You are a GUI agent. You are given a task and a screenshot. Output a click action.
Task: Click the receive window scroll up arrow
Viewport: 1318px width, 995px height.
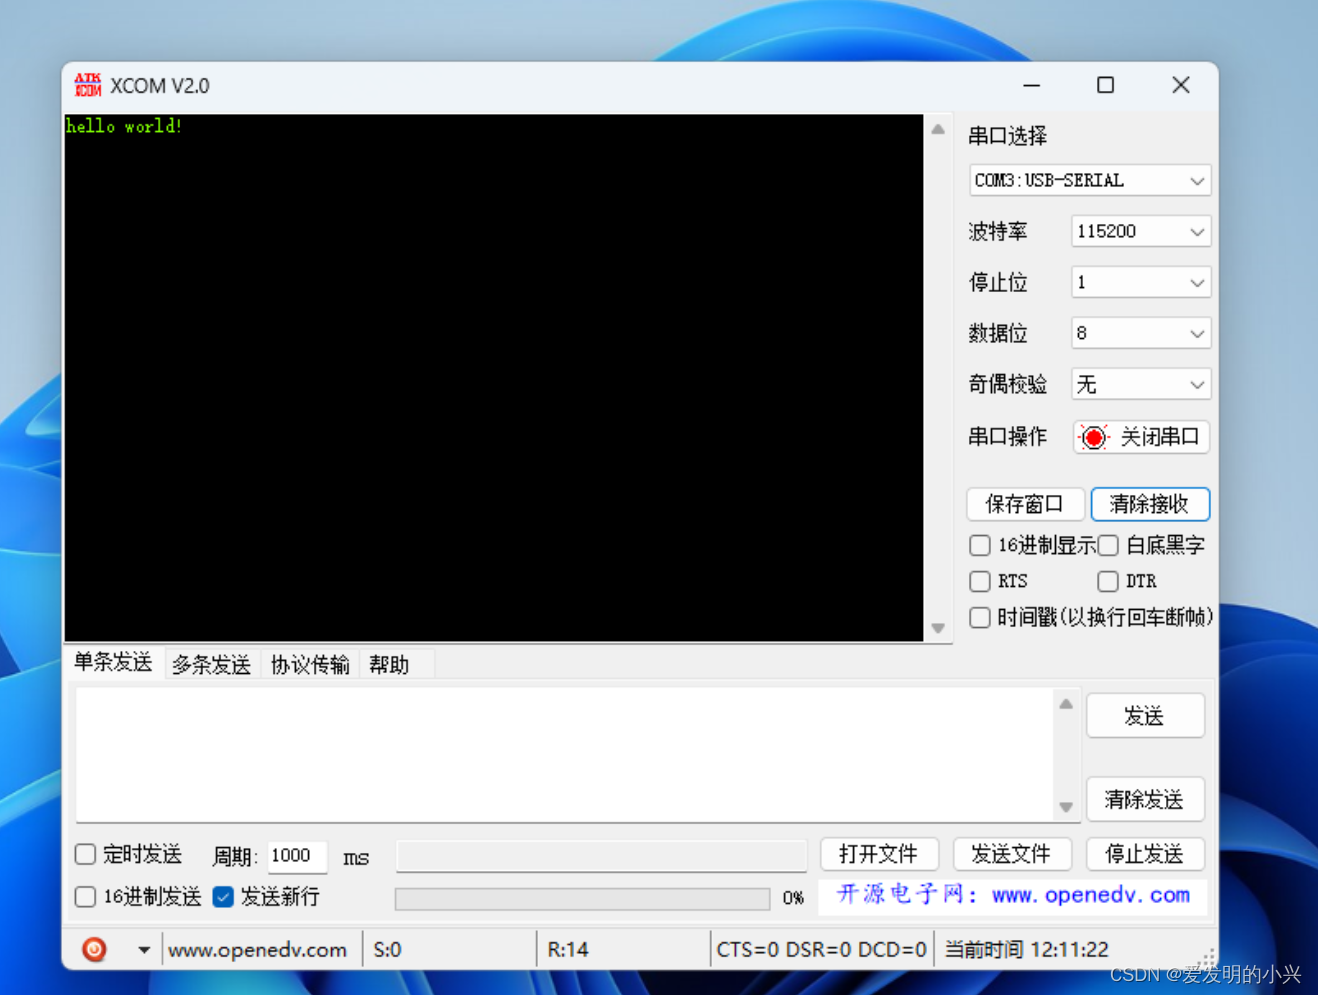(x=938, y=129)
